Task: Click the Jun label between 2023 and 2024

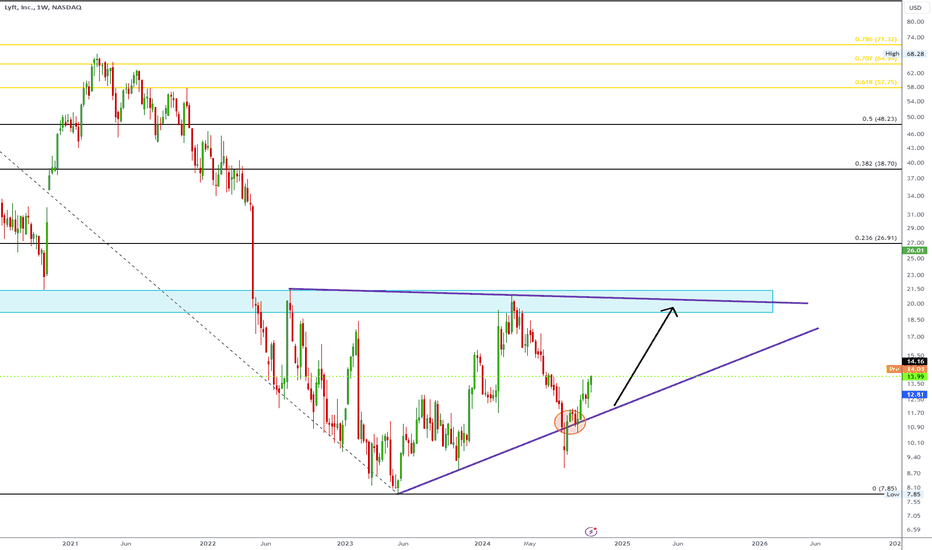Action: pyautogui.click(x=402, y=543)
